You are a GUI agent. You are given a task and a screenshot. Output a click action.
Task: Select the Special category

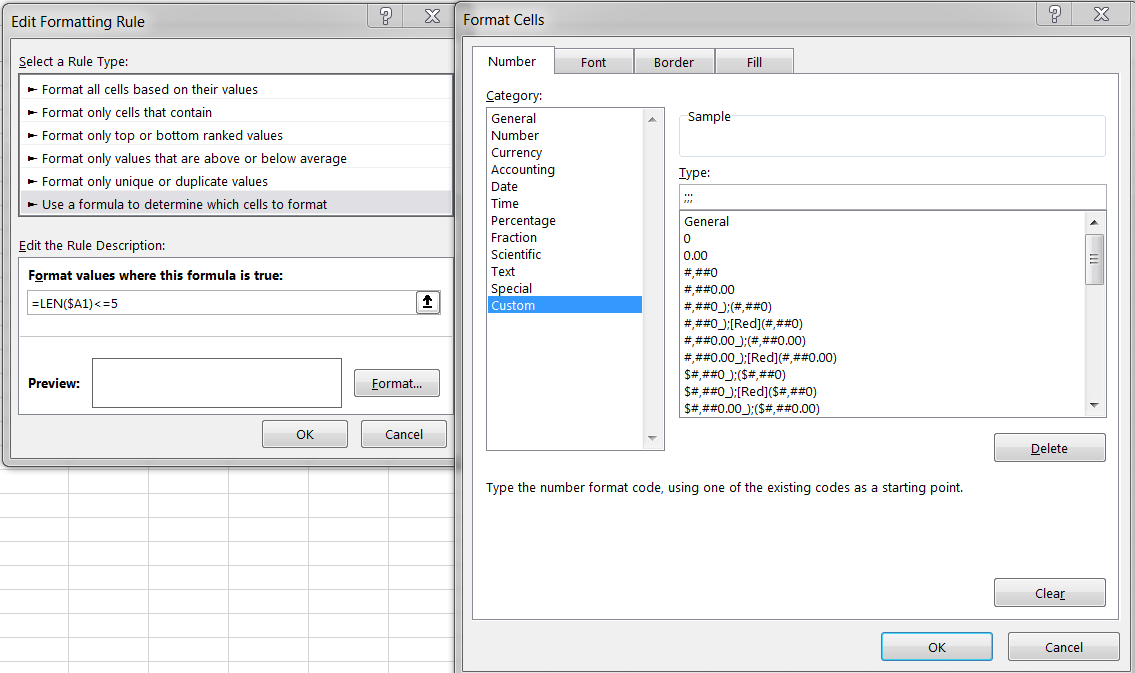tap(565, 289)
